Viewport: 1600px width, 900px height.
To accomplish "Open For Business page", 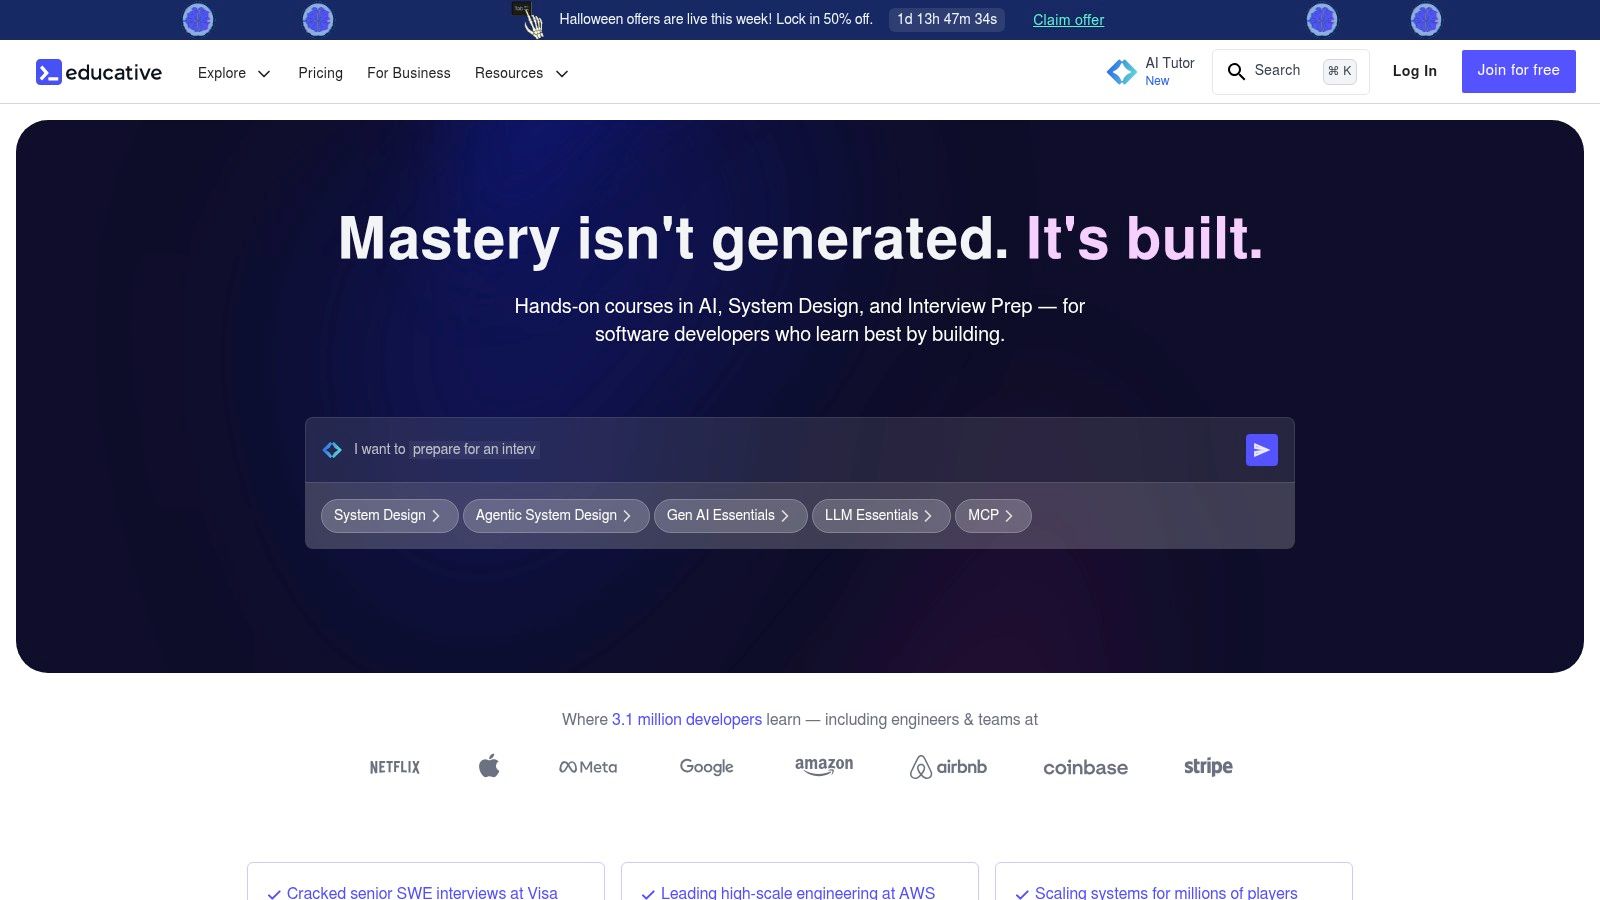I will click(x=408, y=73).
